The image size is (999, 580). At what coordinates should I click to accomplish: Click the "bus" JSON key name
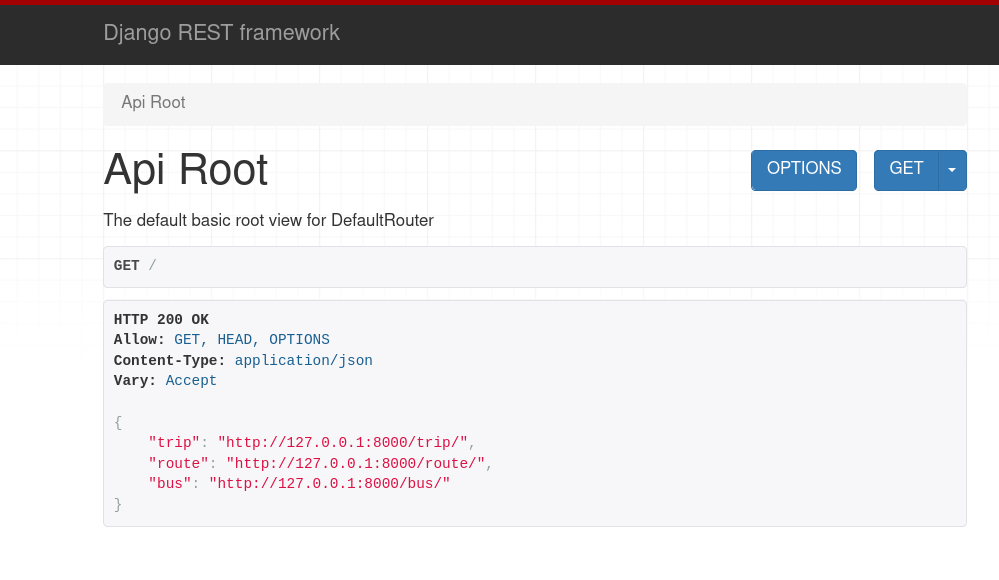pyautogui.click(x=169, y=484)
